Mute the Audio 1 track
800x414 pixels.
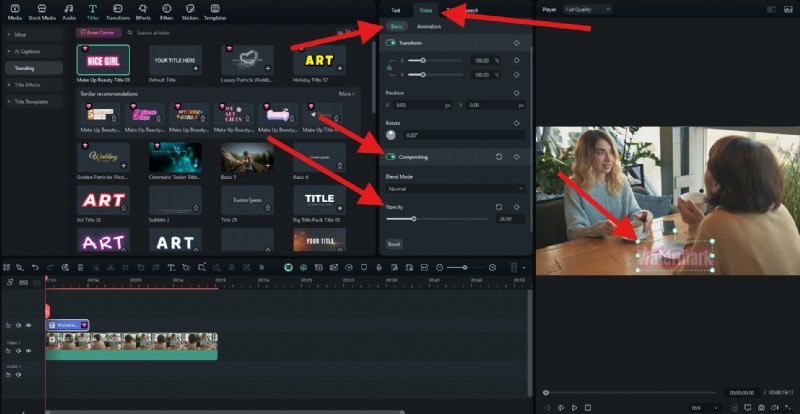tap(18, 374)
